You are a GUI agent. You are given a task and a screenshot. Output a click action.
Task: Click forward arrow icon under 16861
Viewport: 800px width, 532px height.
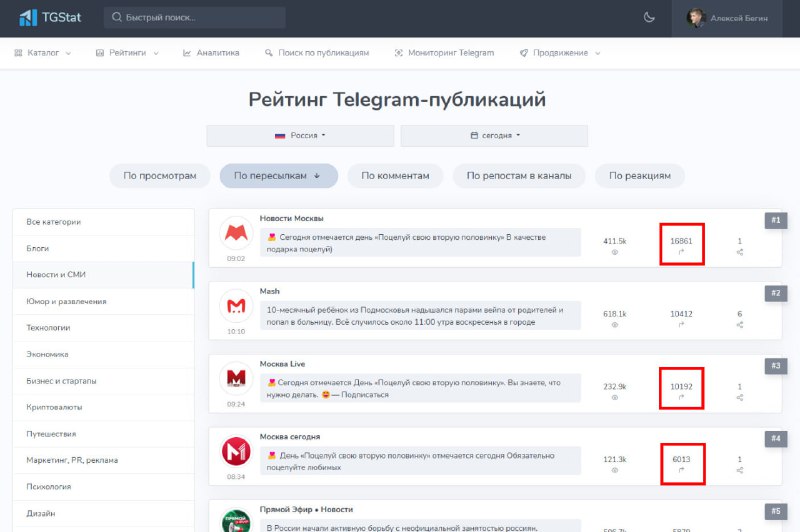click(x=681, y=252)
